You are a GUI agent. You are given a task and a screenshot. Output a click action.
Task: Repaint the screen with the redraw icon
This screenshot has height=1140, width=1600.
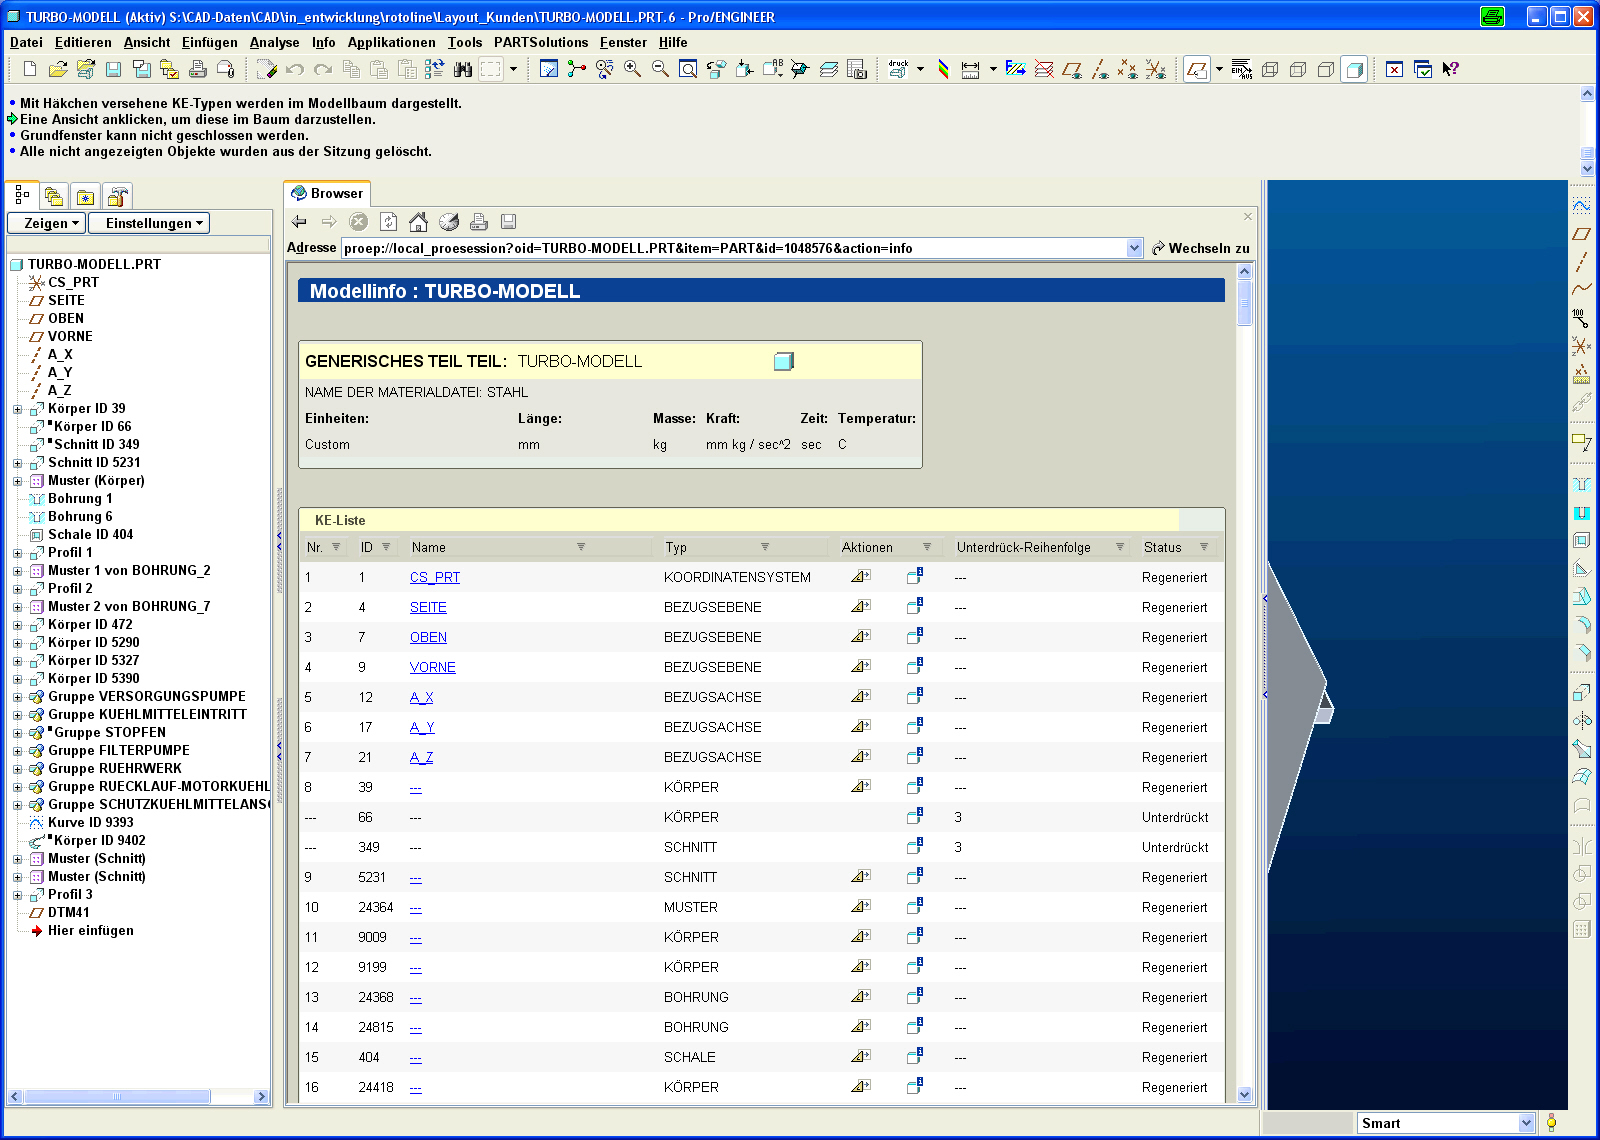[549, 69]
